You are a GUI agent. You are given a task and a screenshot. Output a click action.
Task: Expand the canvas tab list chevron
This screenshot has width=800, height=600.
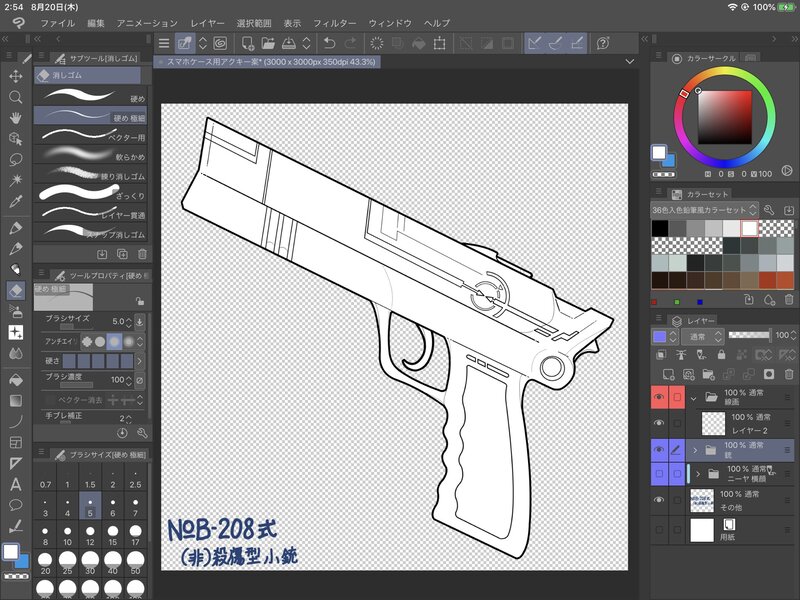tap(630, 62)
